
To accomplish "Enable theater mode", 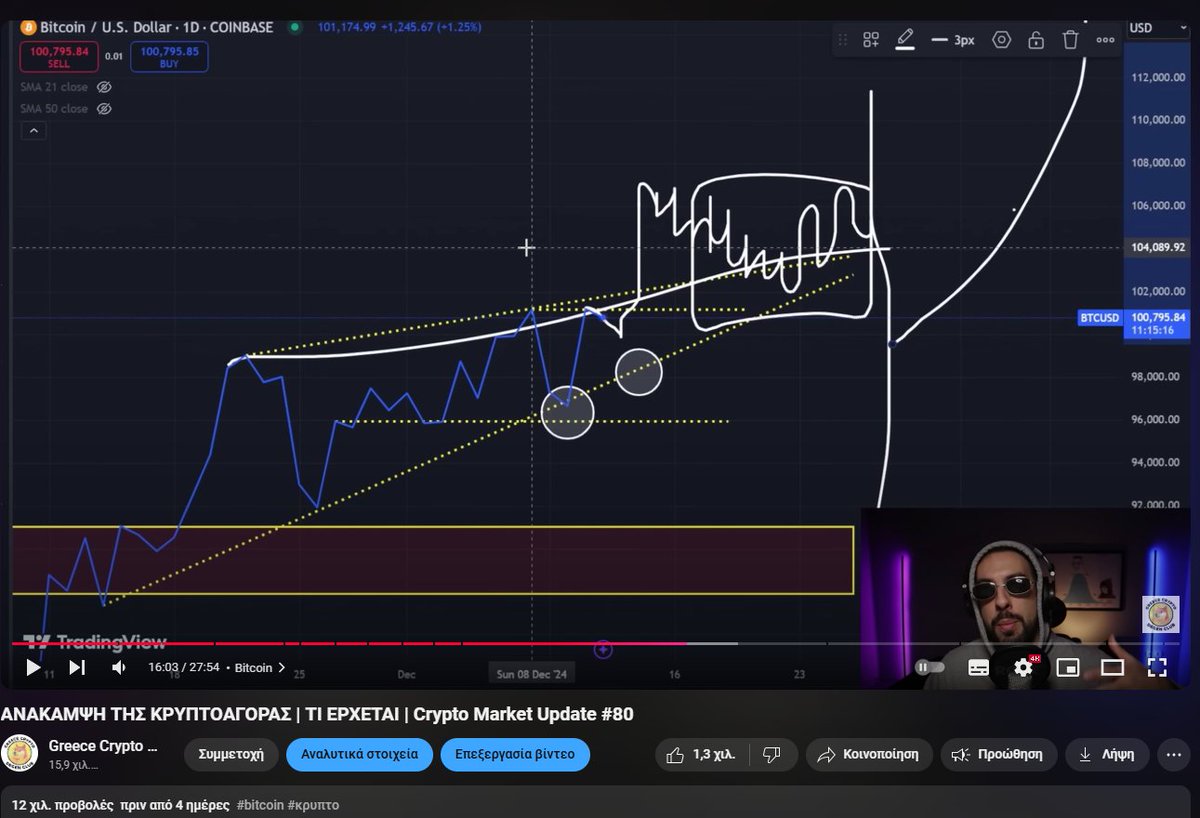I will pos(1112,667).
